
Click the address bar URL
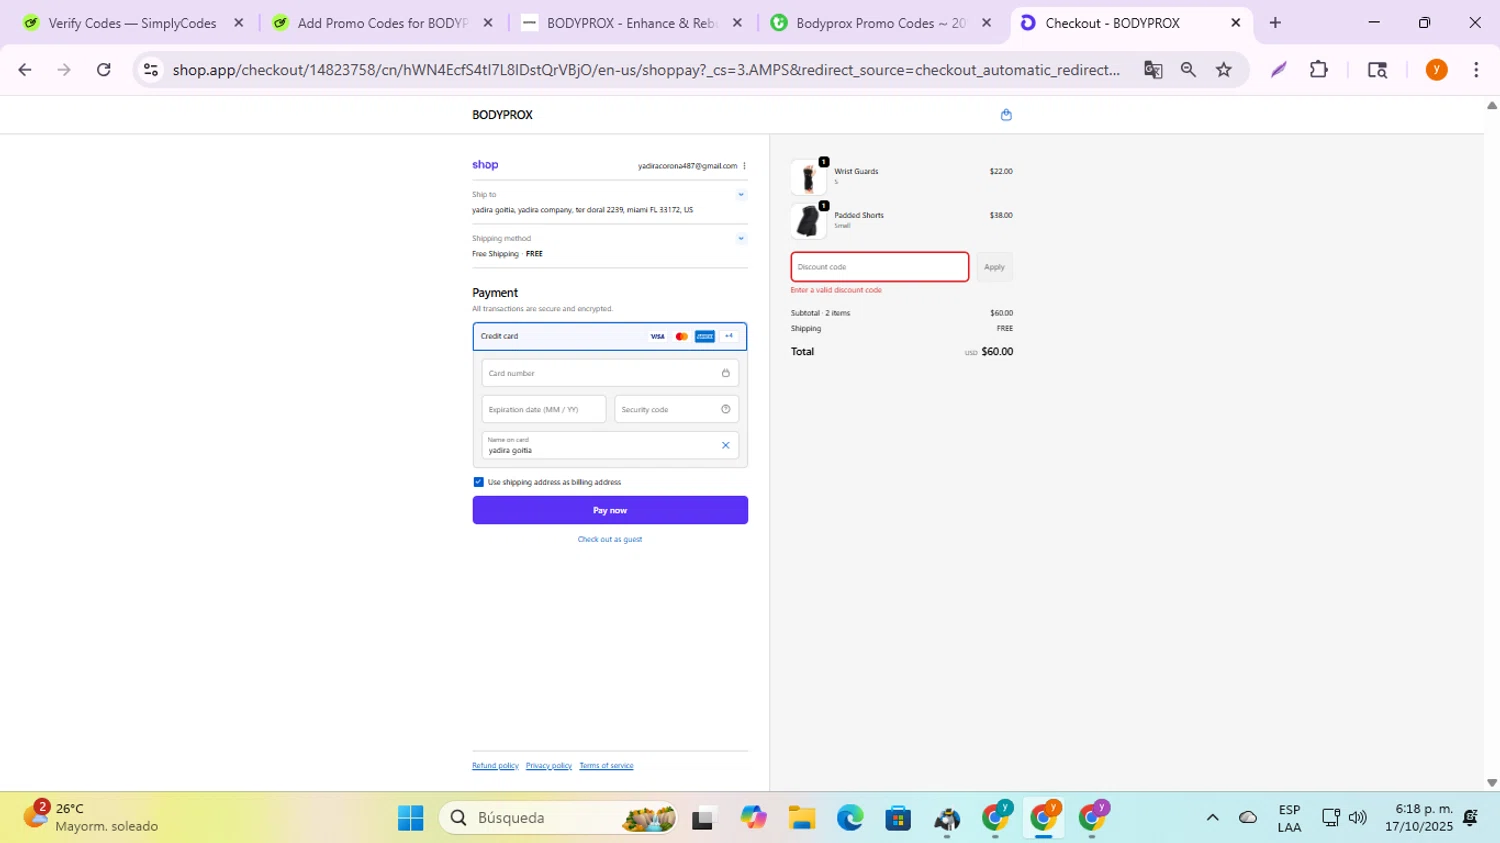(646, 70)
